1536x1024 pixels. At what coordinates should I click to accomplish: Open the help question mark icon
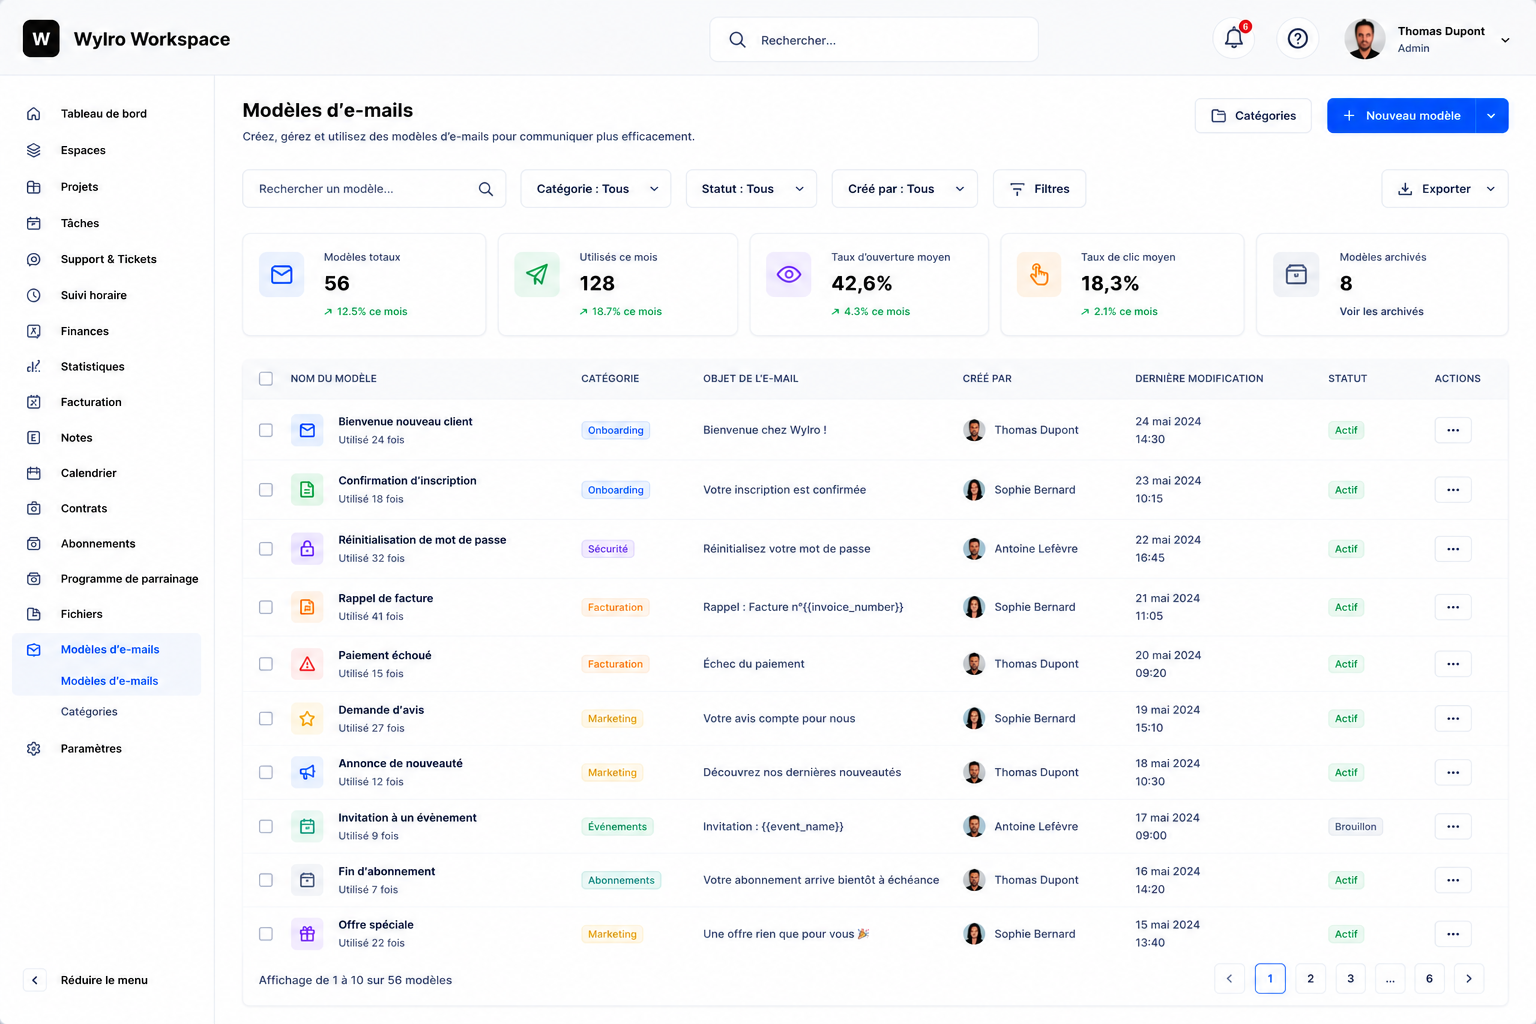(x=1298, y=39)
